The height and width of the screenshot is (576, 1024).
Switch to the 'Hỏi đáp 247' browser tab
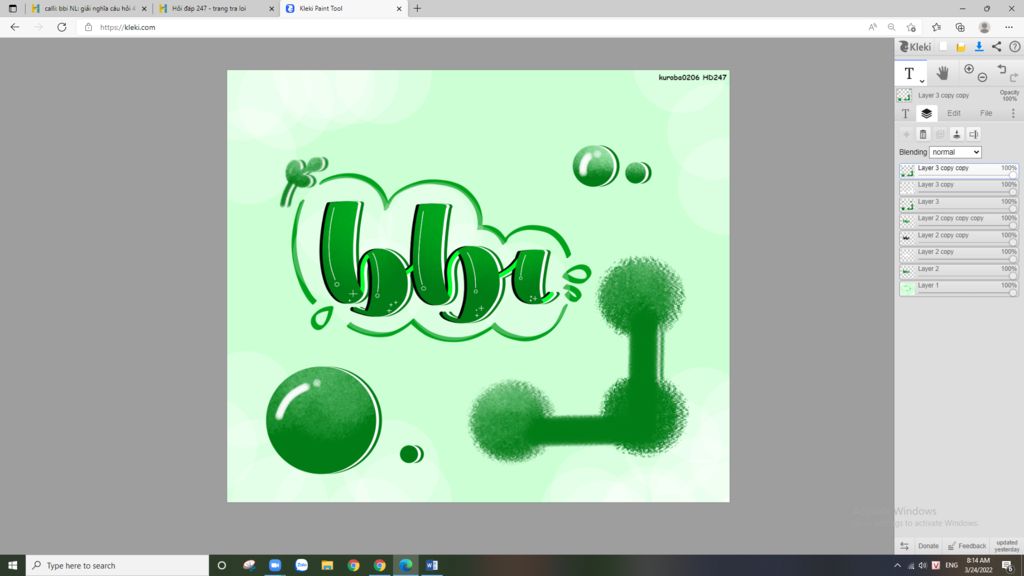pyautogui.click(x=216, y=8)
